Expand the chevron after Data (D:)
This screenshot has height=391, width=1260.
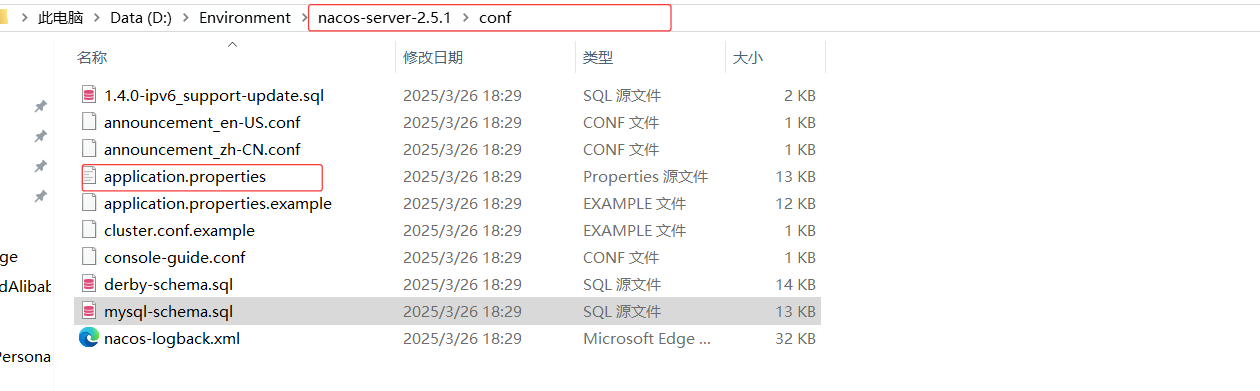point(185,18)
